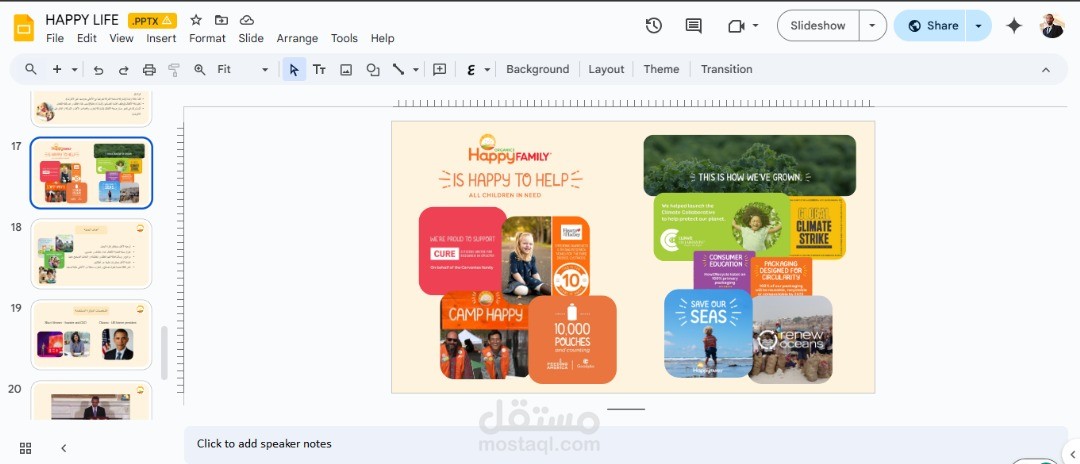The height and width of the screenshot is (464, 1080).
Task: Open input tools dropdown arrow
Action: [x=487, y=70]
